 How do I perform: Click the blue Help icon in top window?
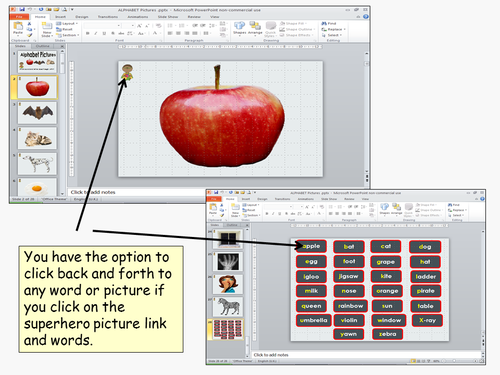pyautogui.click(x=366, y=16)
